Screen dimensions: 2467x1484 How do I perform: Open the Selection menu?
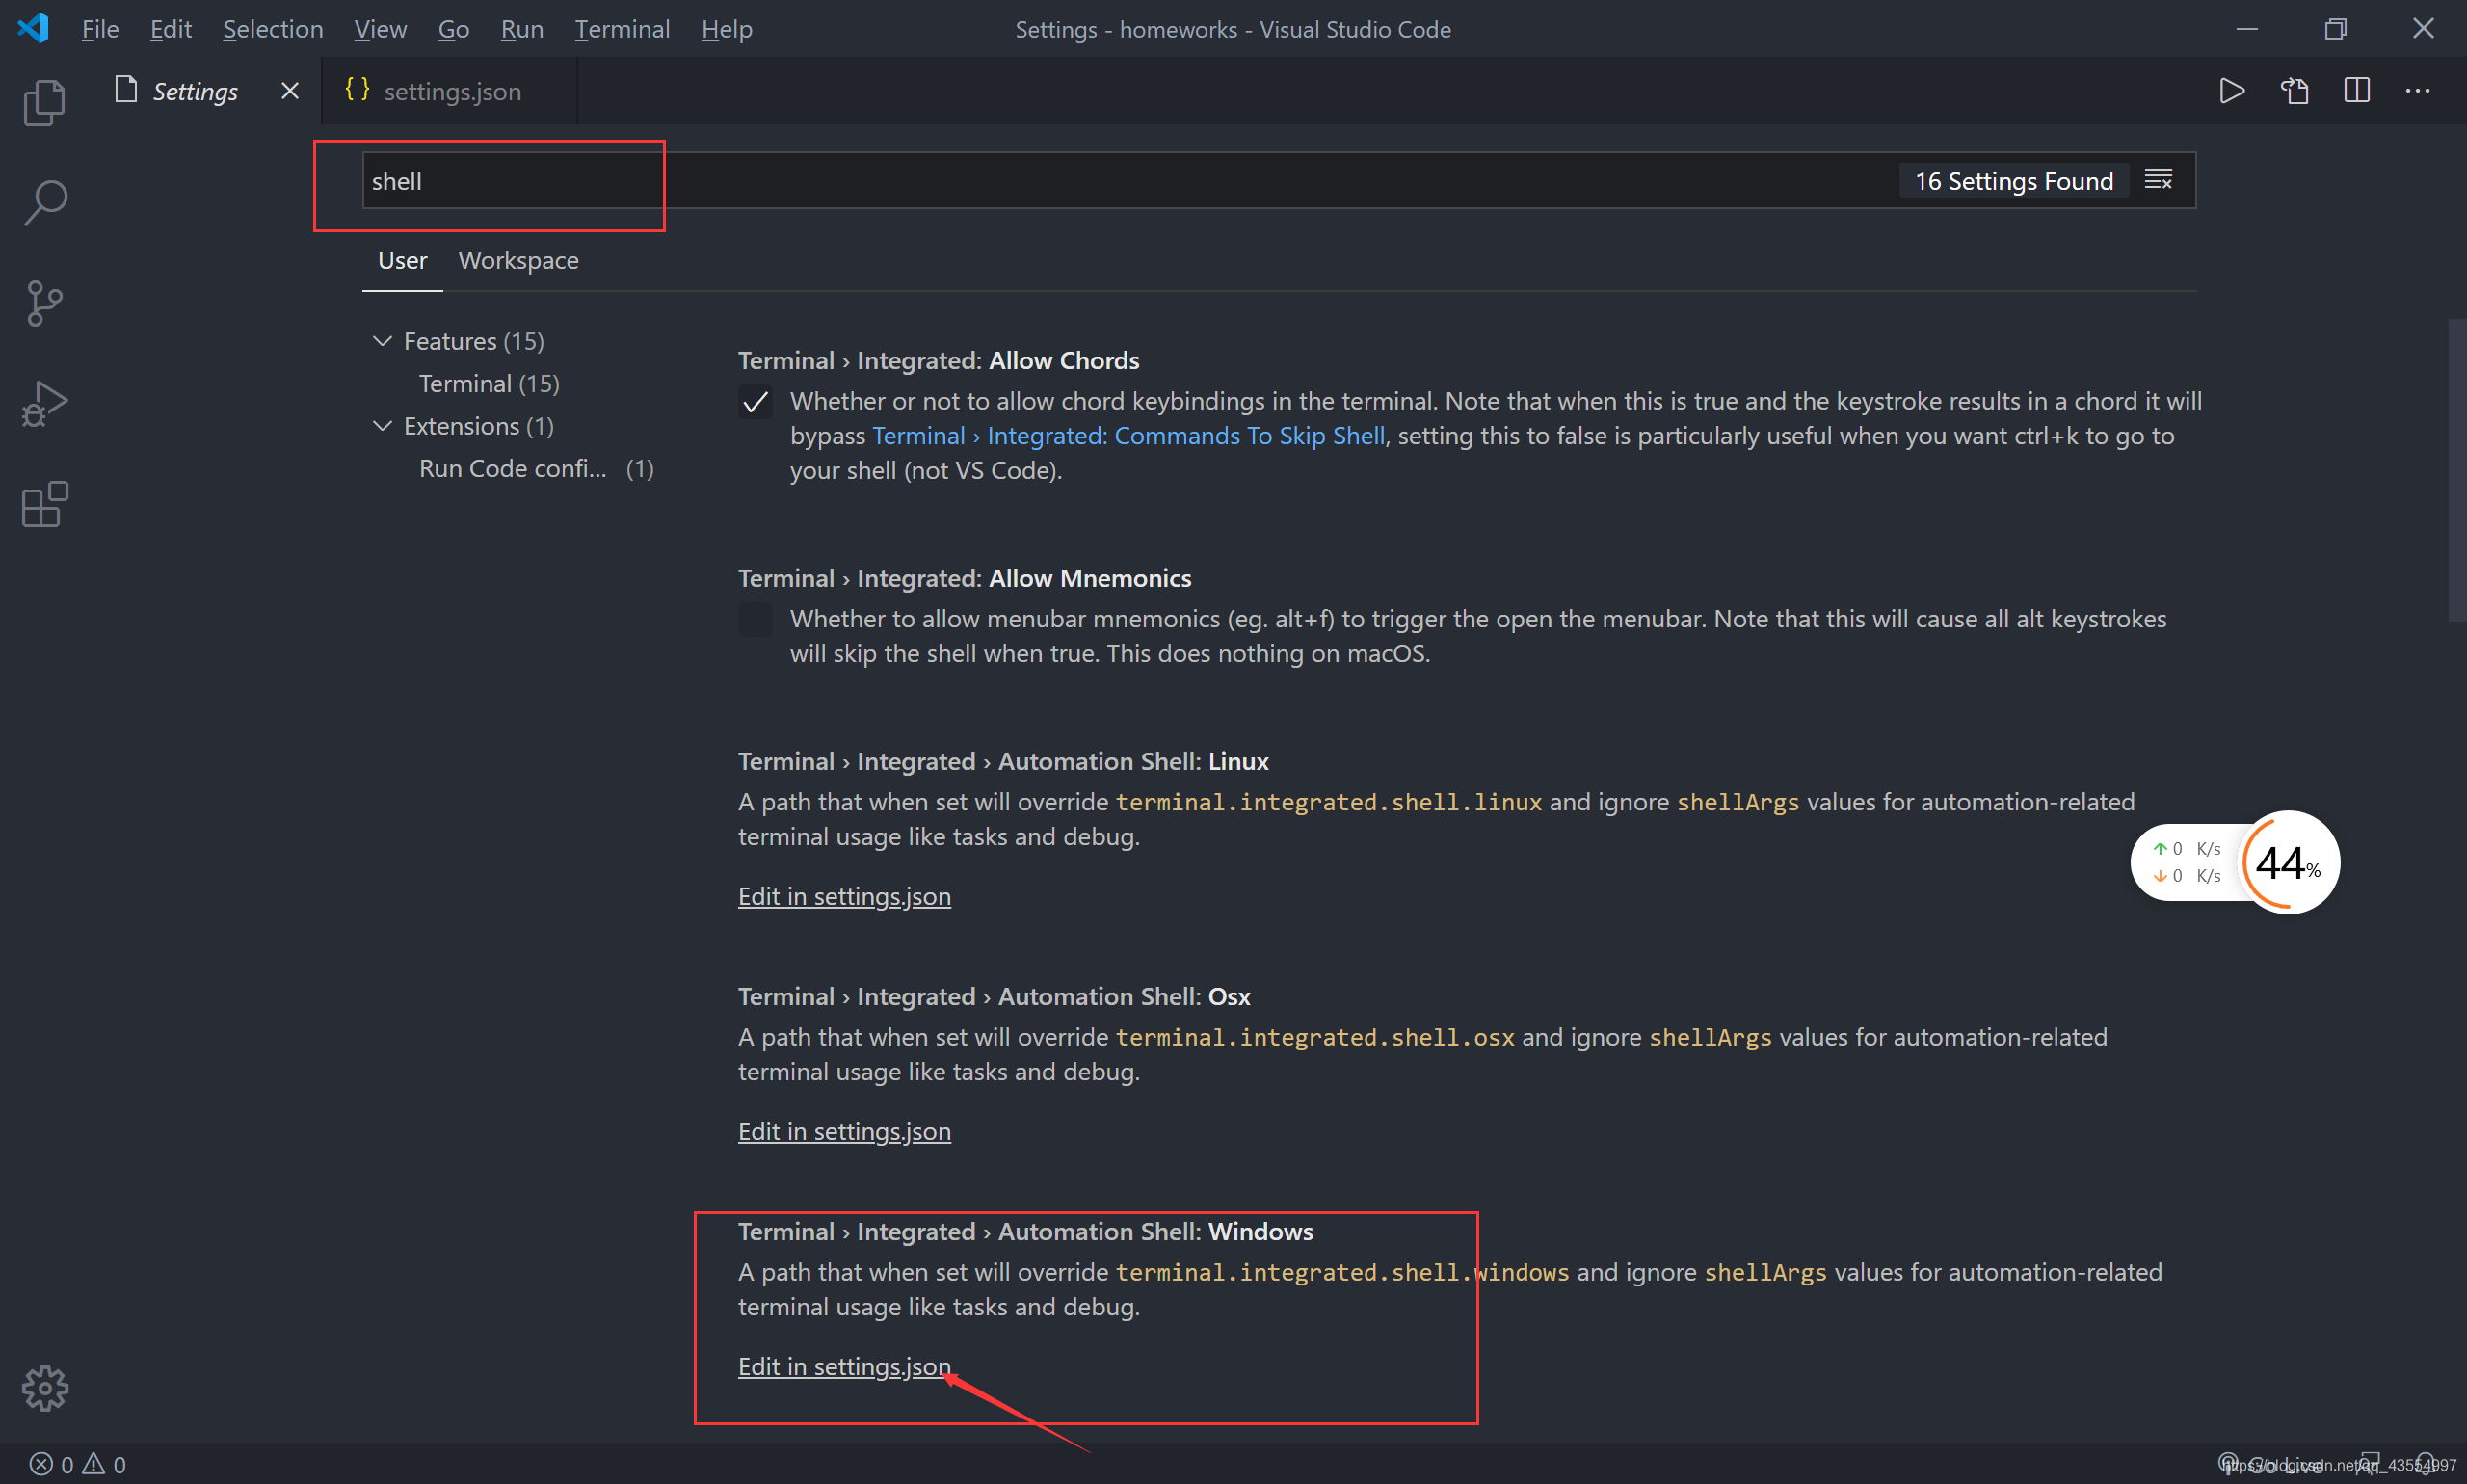(273, 29)
